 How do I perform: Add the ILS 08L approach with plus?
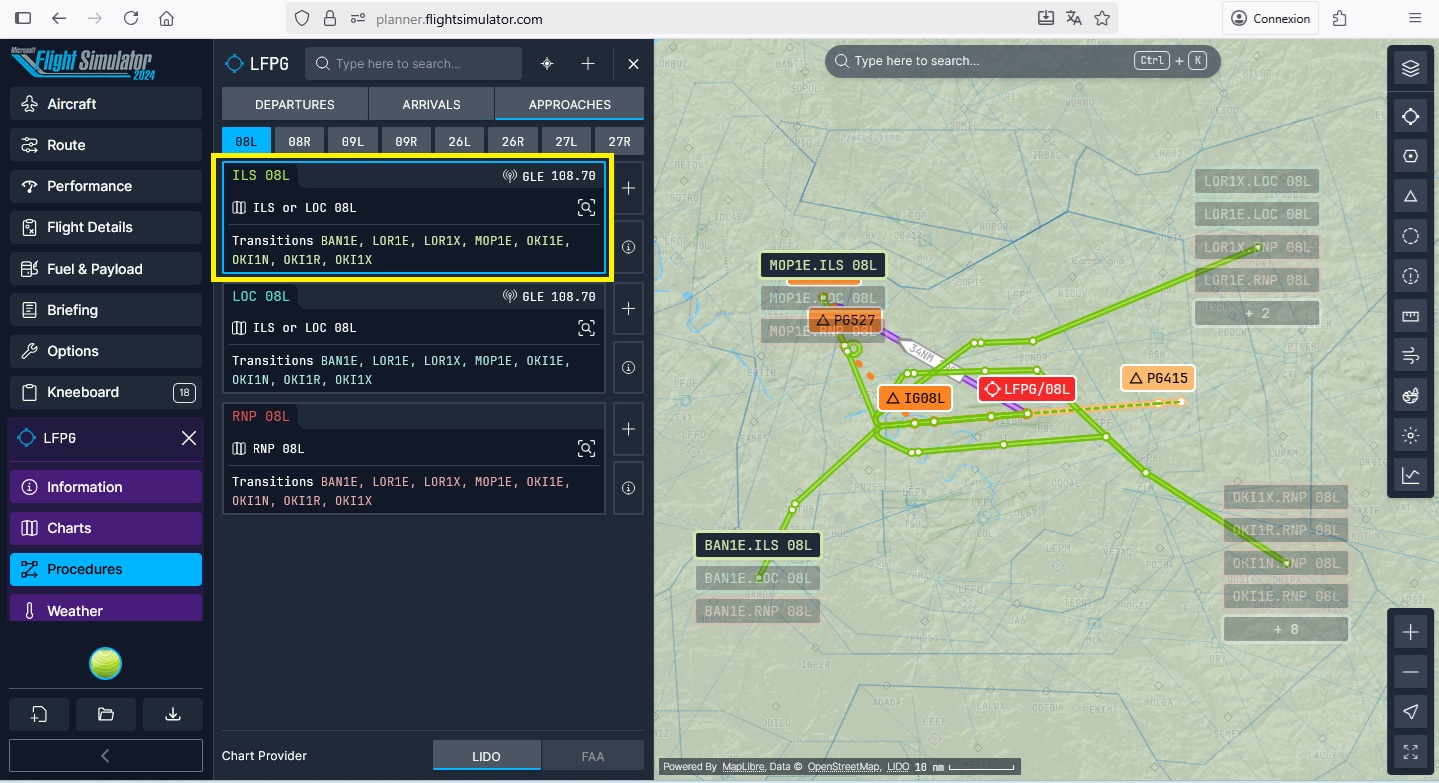pos(628,188)
